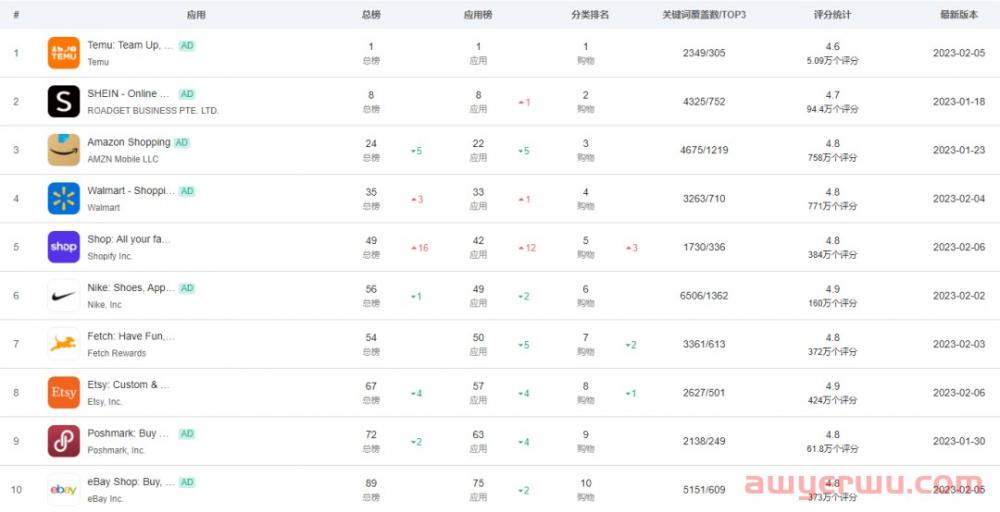Viewport: 1000px width, 512px height.
Task: Click the 关键词覆盖数/TOP3 column header
Action: pos(704,14)
